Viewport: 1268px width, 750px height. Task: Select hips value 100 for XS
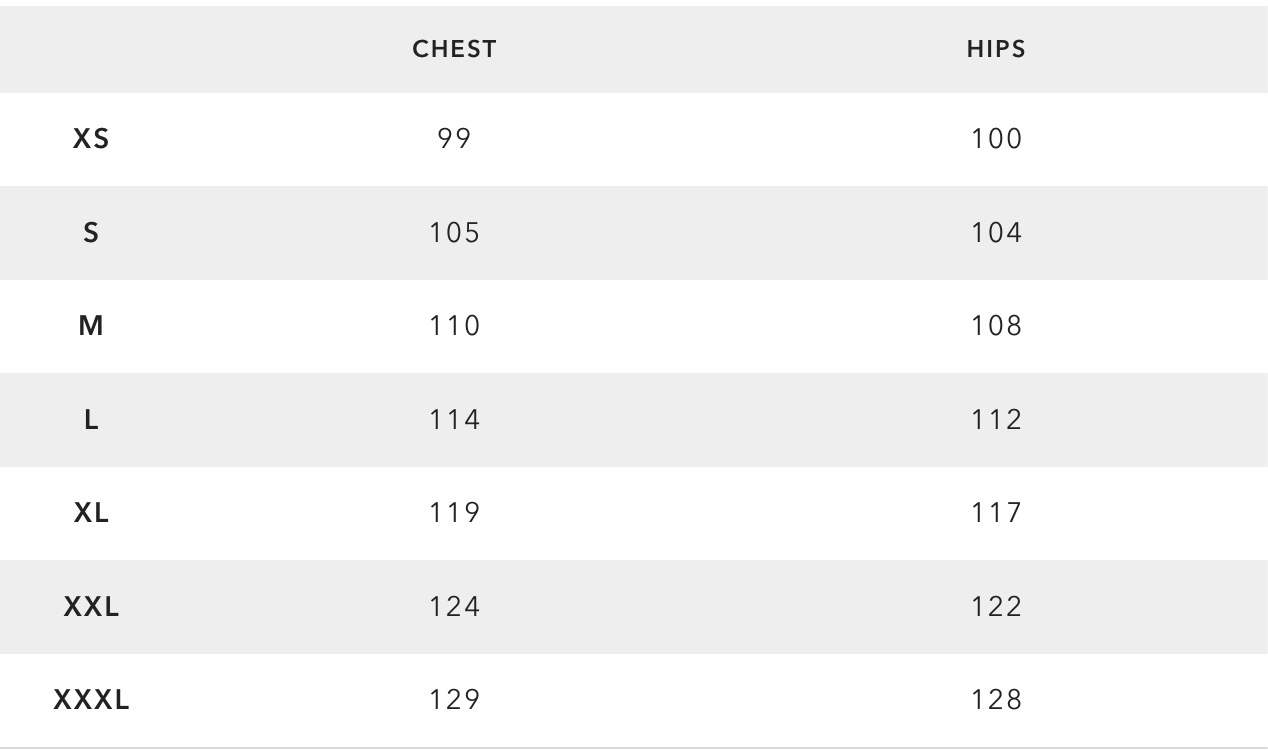(997, 139)
